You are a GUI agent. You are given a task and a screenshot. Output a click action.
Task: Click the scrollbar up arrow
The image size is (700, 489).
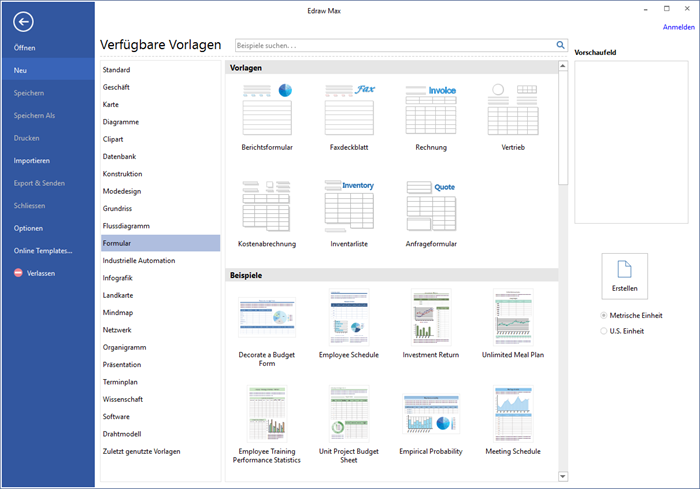pyautogui.click(x=563, y=66)
